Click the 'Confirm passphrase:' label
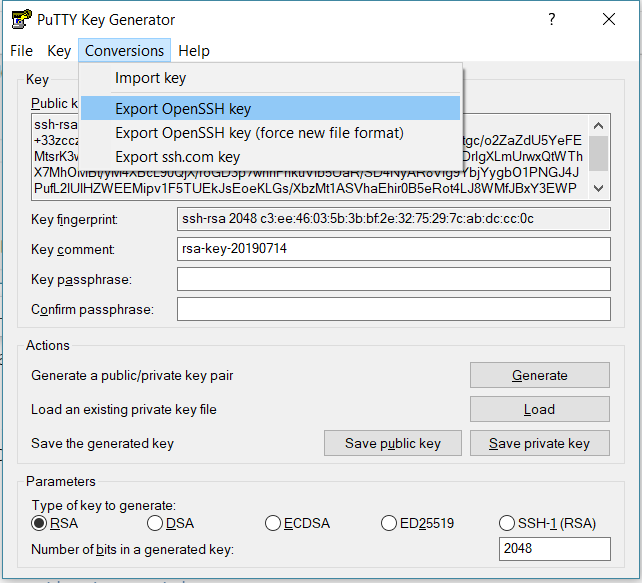 (93, 310)
